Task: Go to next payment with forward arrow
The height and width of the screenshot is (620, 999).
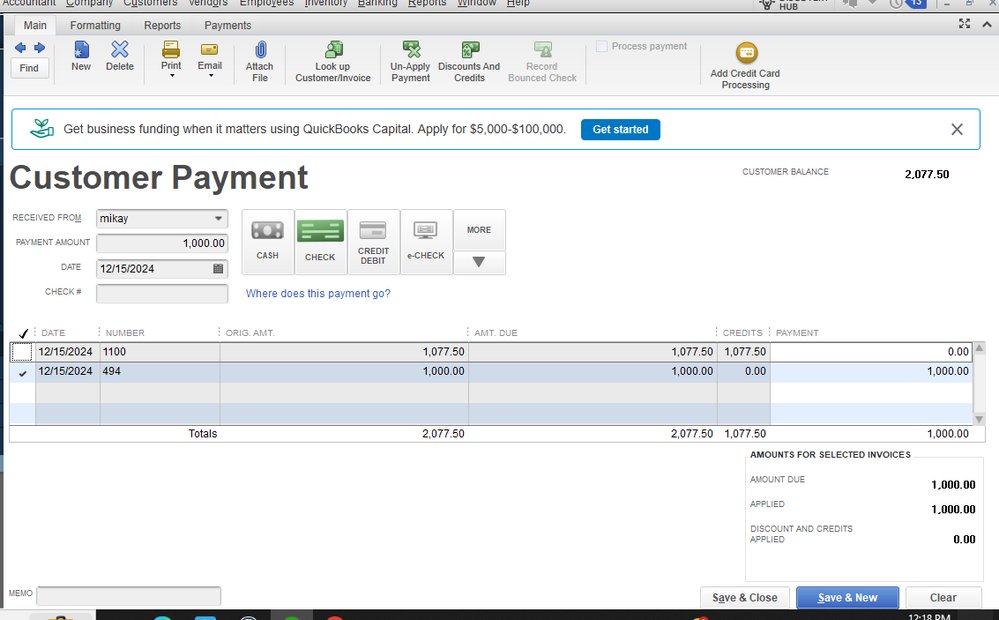Action: pos(40,48)
